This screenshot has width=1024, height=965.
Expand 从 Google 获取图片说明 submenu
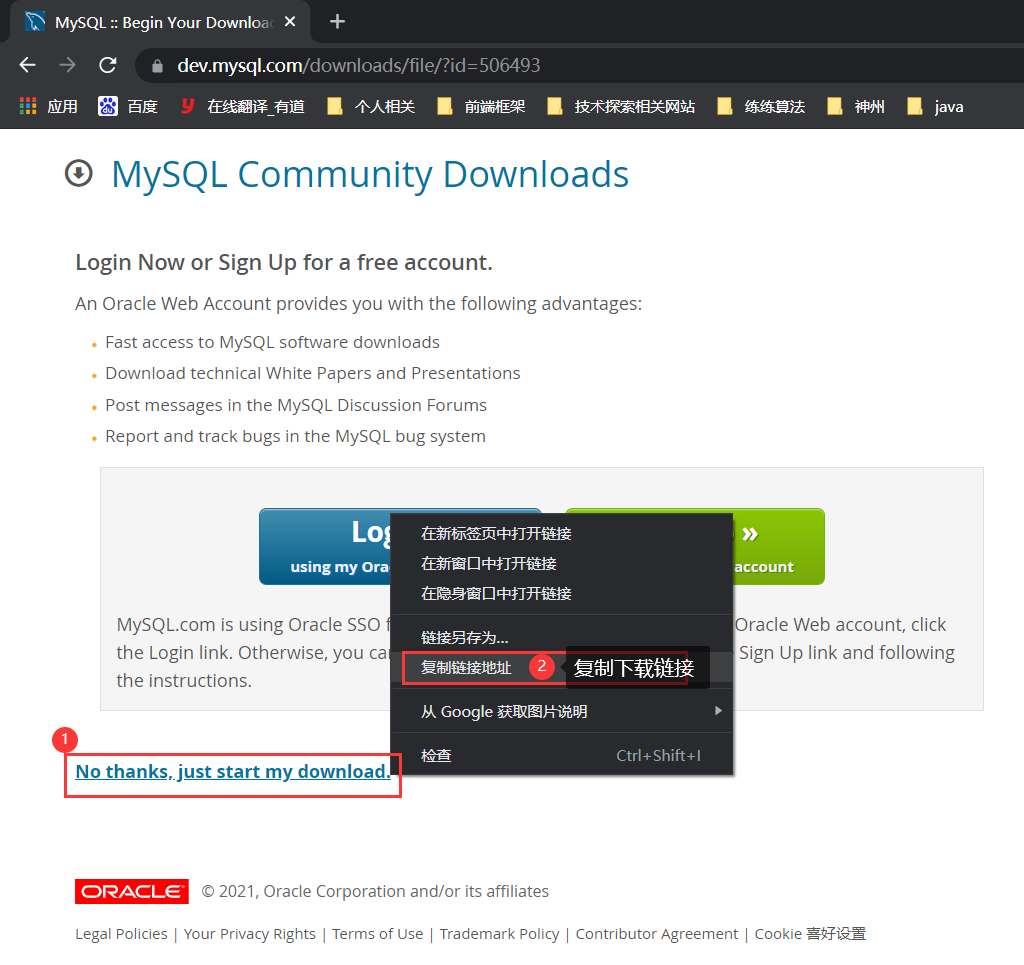[x=562, y=711]
